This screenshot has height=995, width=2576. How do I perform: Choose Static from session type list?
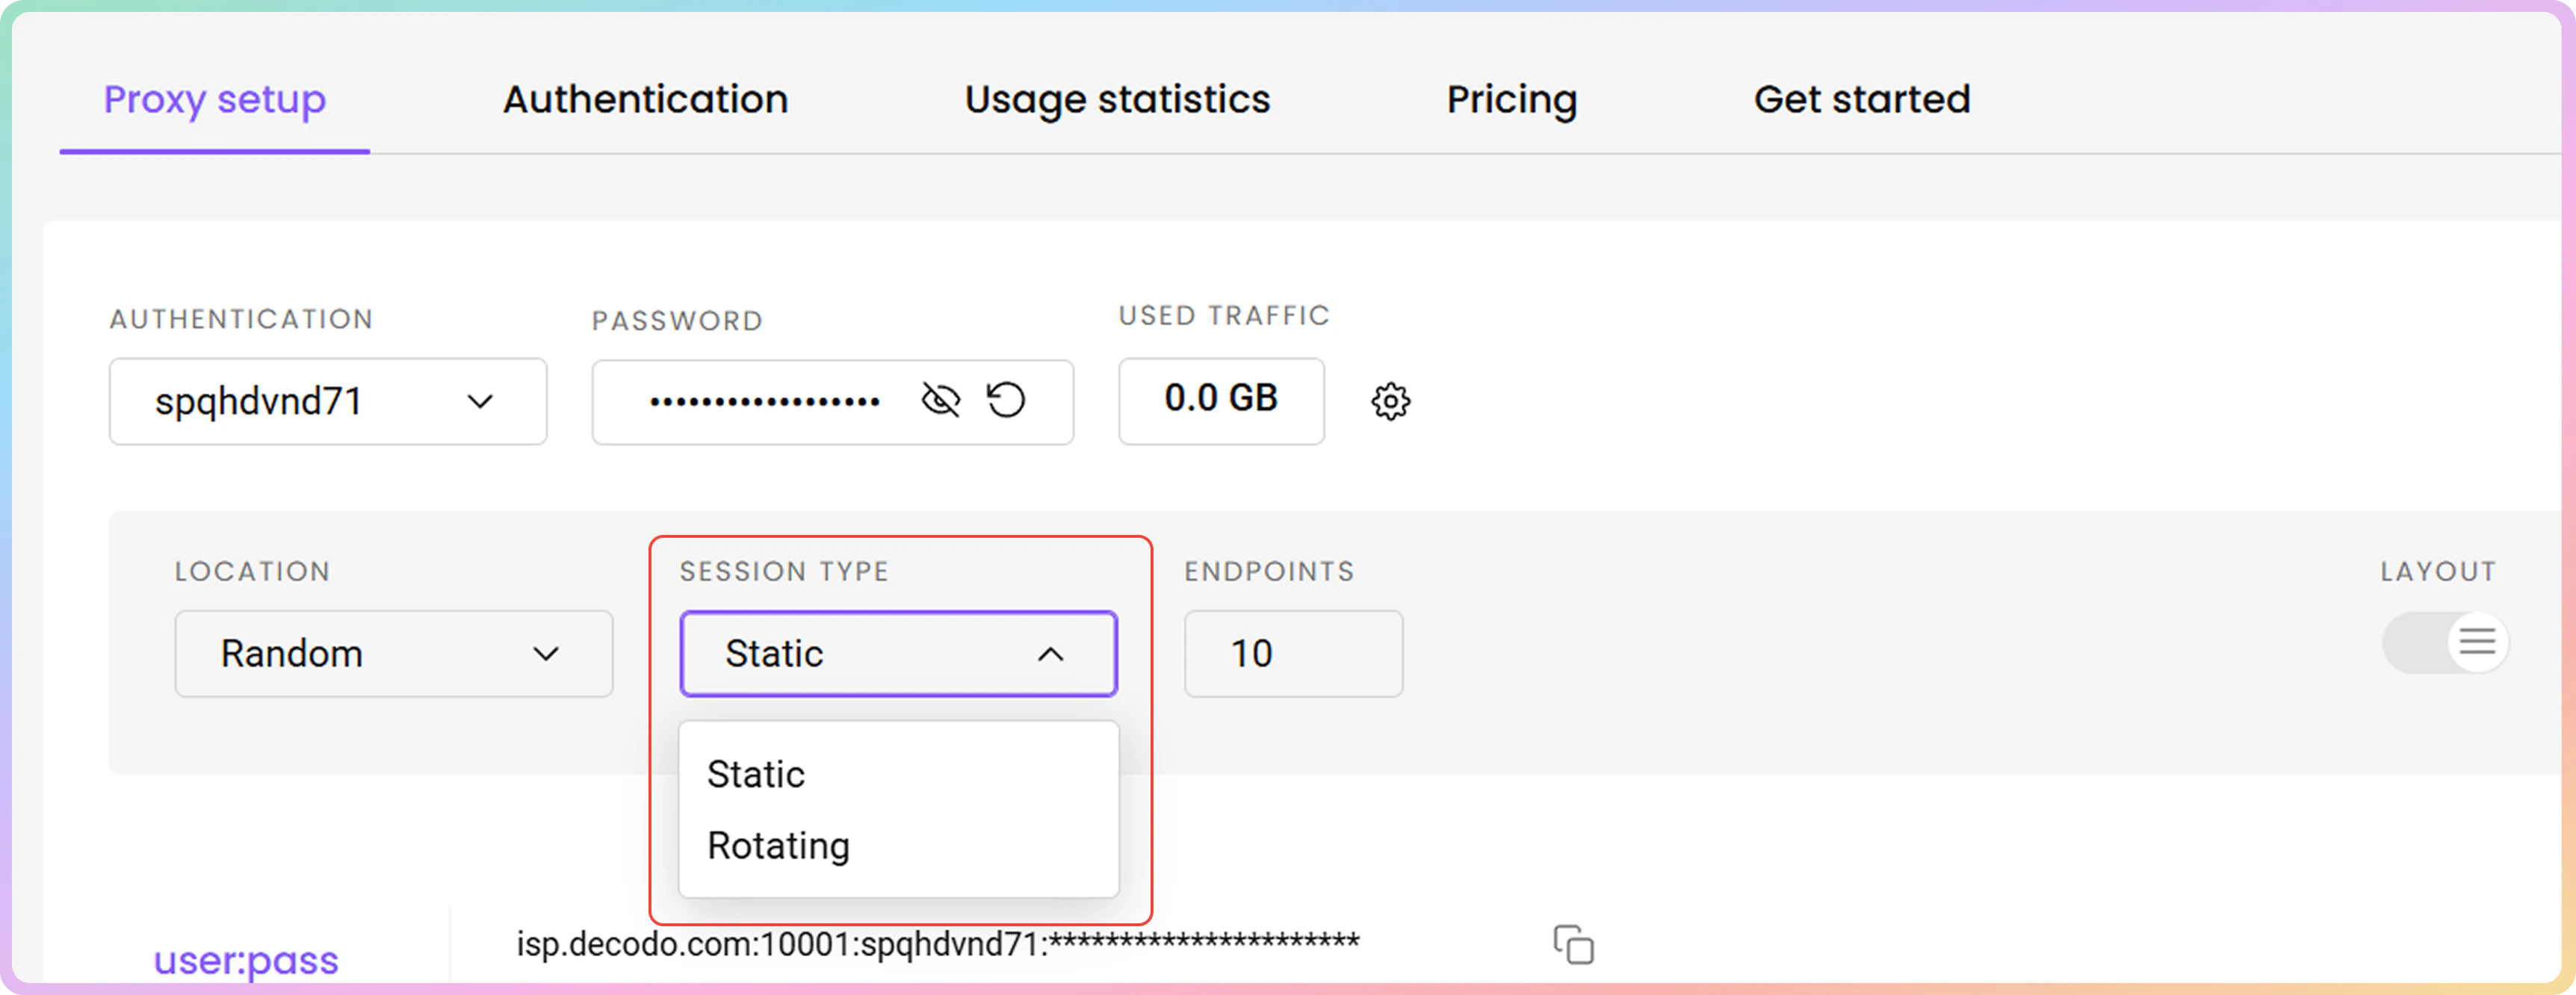coord(756,774)
